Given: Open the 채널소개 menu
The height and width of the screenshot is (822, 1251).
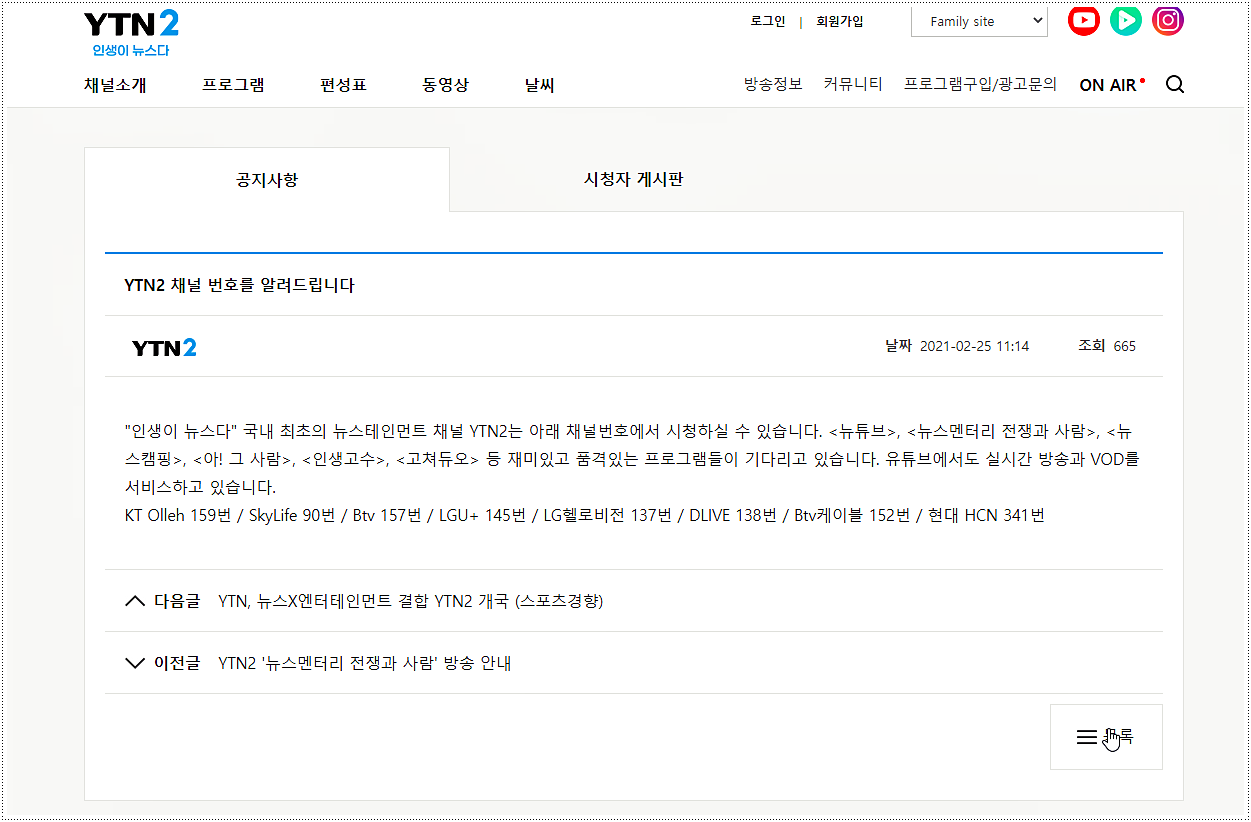Looking at the screenshot, I should point(115,85).
